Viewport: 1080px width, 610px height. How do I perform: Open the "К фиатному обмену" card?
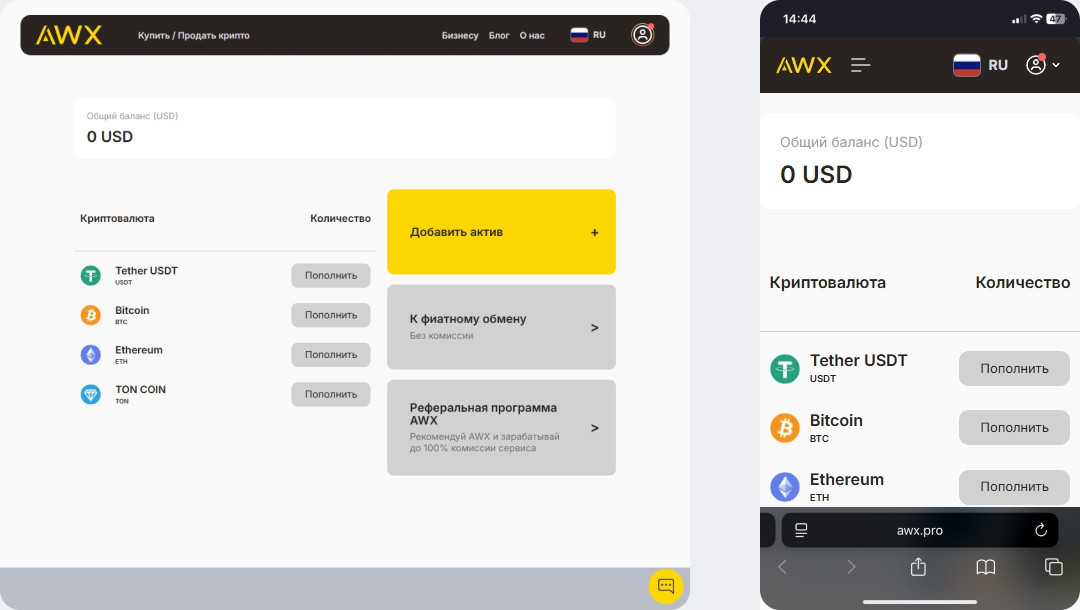point(501,327)
